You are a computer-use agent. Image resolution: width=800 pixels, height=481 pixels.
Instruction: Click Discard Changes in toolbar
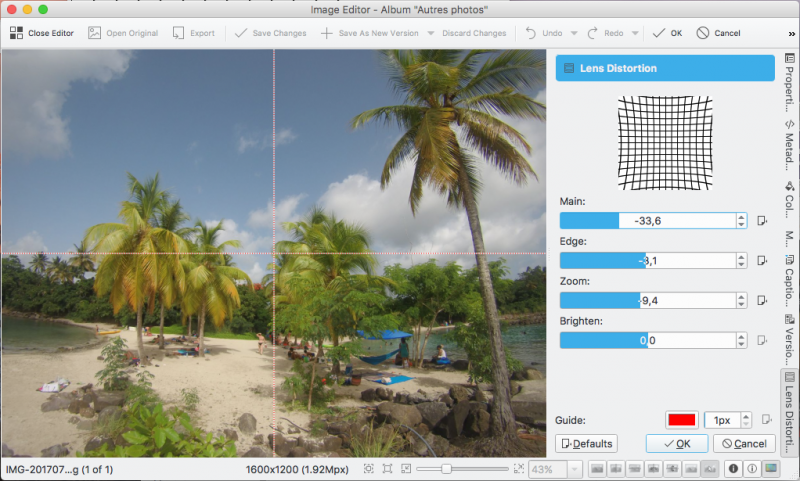pyautogui.click(x=474, y=33)
